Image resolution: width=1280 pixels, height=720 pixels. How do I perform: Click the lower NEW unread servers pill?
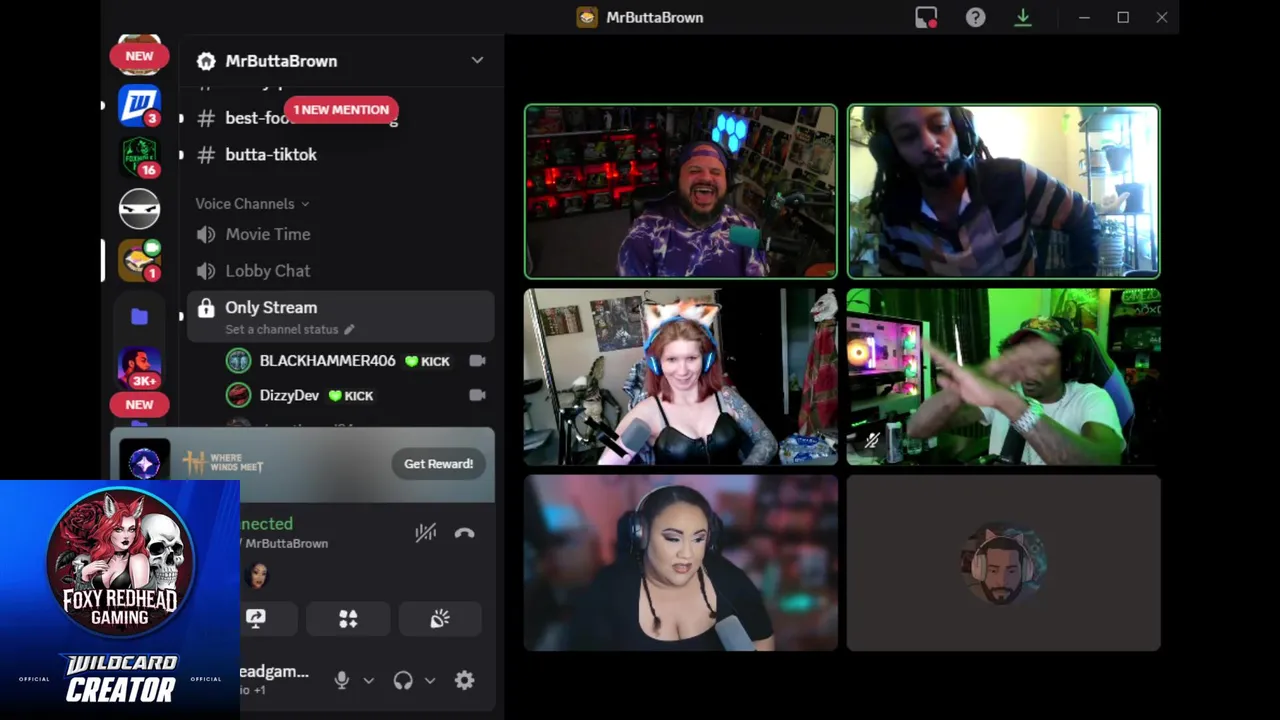coord(139,405)
